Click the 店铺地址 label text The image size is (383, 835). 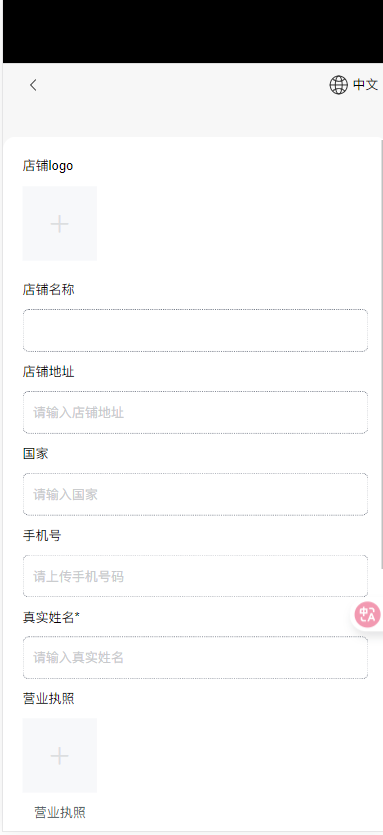click(48, 372)
